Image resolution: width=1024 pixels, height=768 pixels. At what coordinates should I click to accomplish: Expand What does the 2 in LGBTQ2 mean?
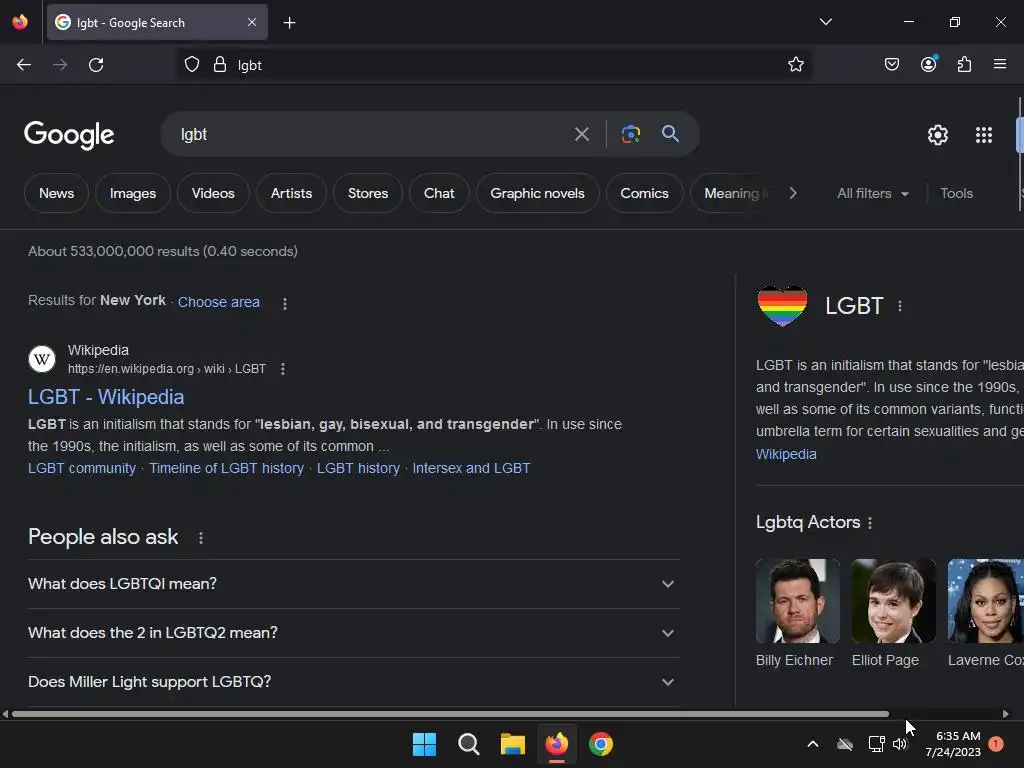[x=353, y=633]
